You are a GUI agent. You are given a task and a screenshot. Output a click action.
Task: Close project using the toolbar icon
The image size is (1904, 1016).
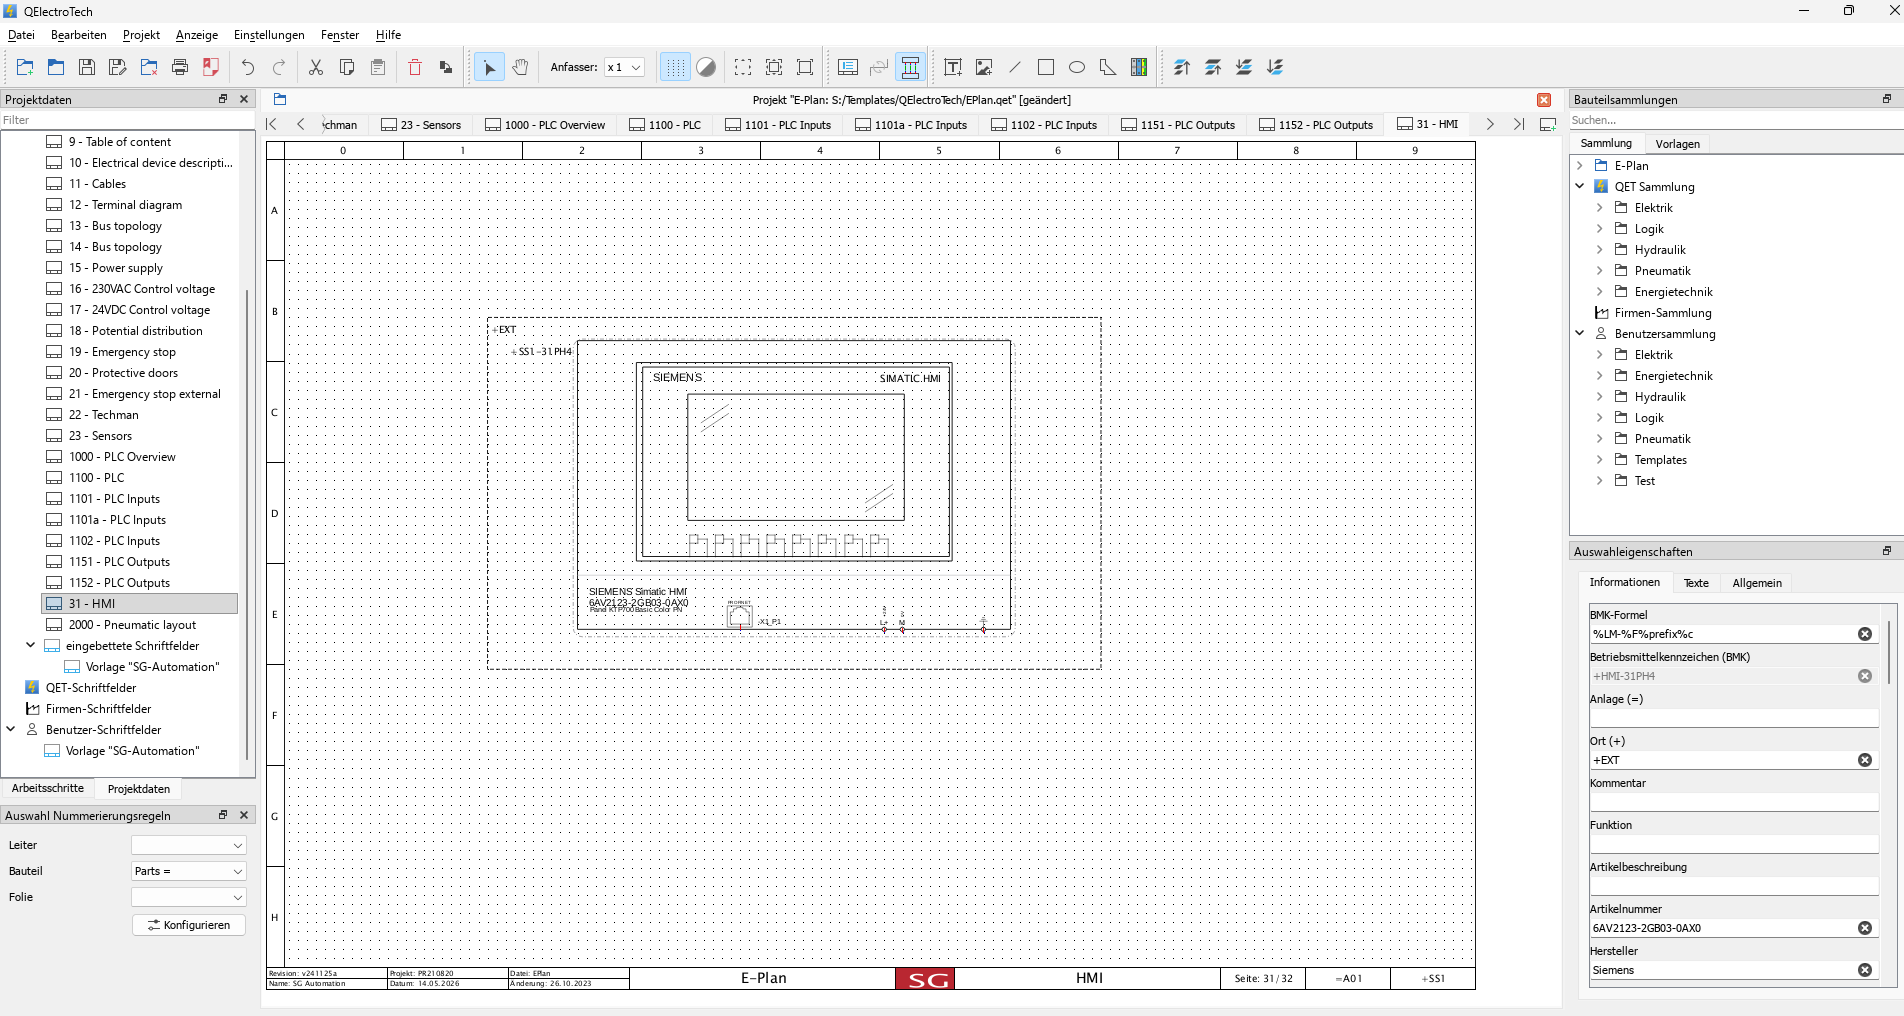149,67
